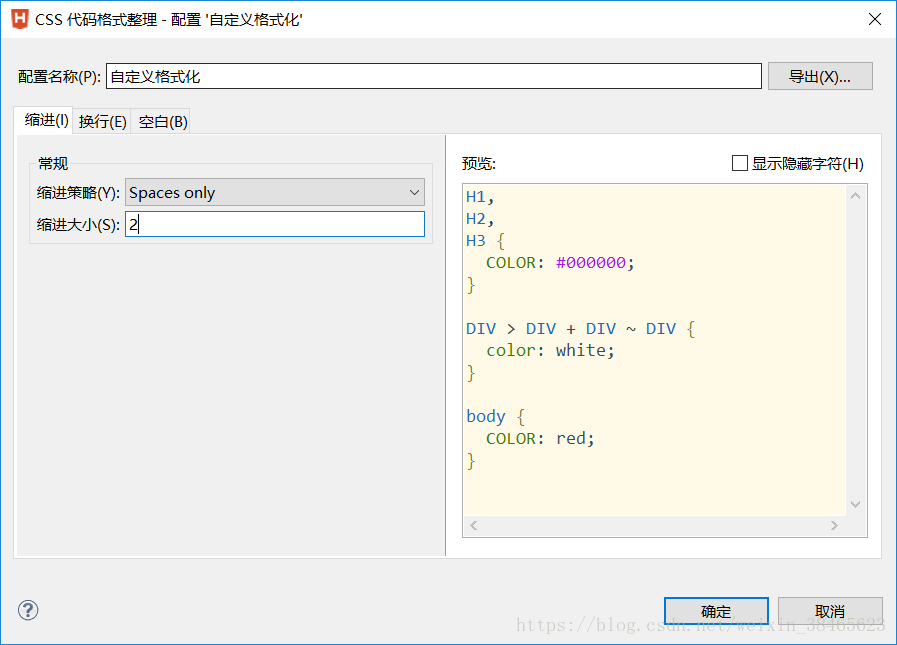897x645 pixels.
Task: Click preview scrollbar down arrow
Action: [x=856, y=504]
